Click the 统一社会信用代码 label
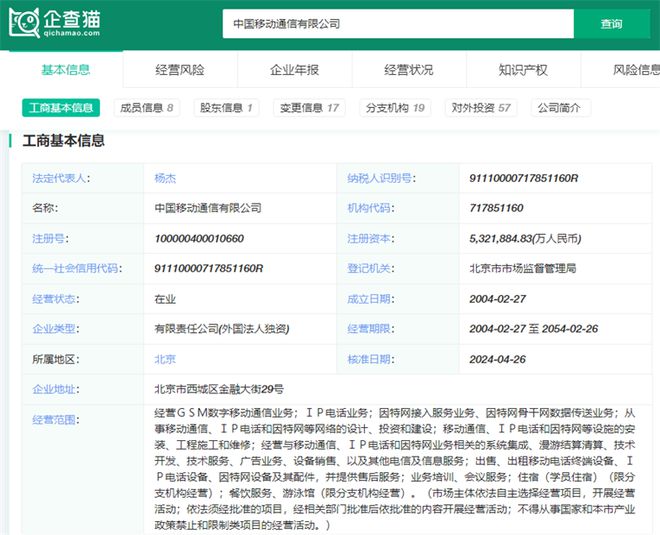660x535 pixels. pos(77,268)
